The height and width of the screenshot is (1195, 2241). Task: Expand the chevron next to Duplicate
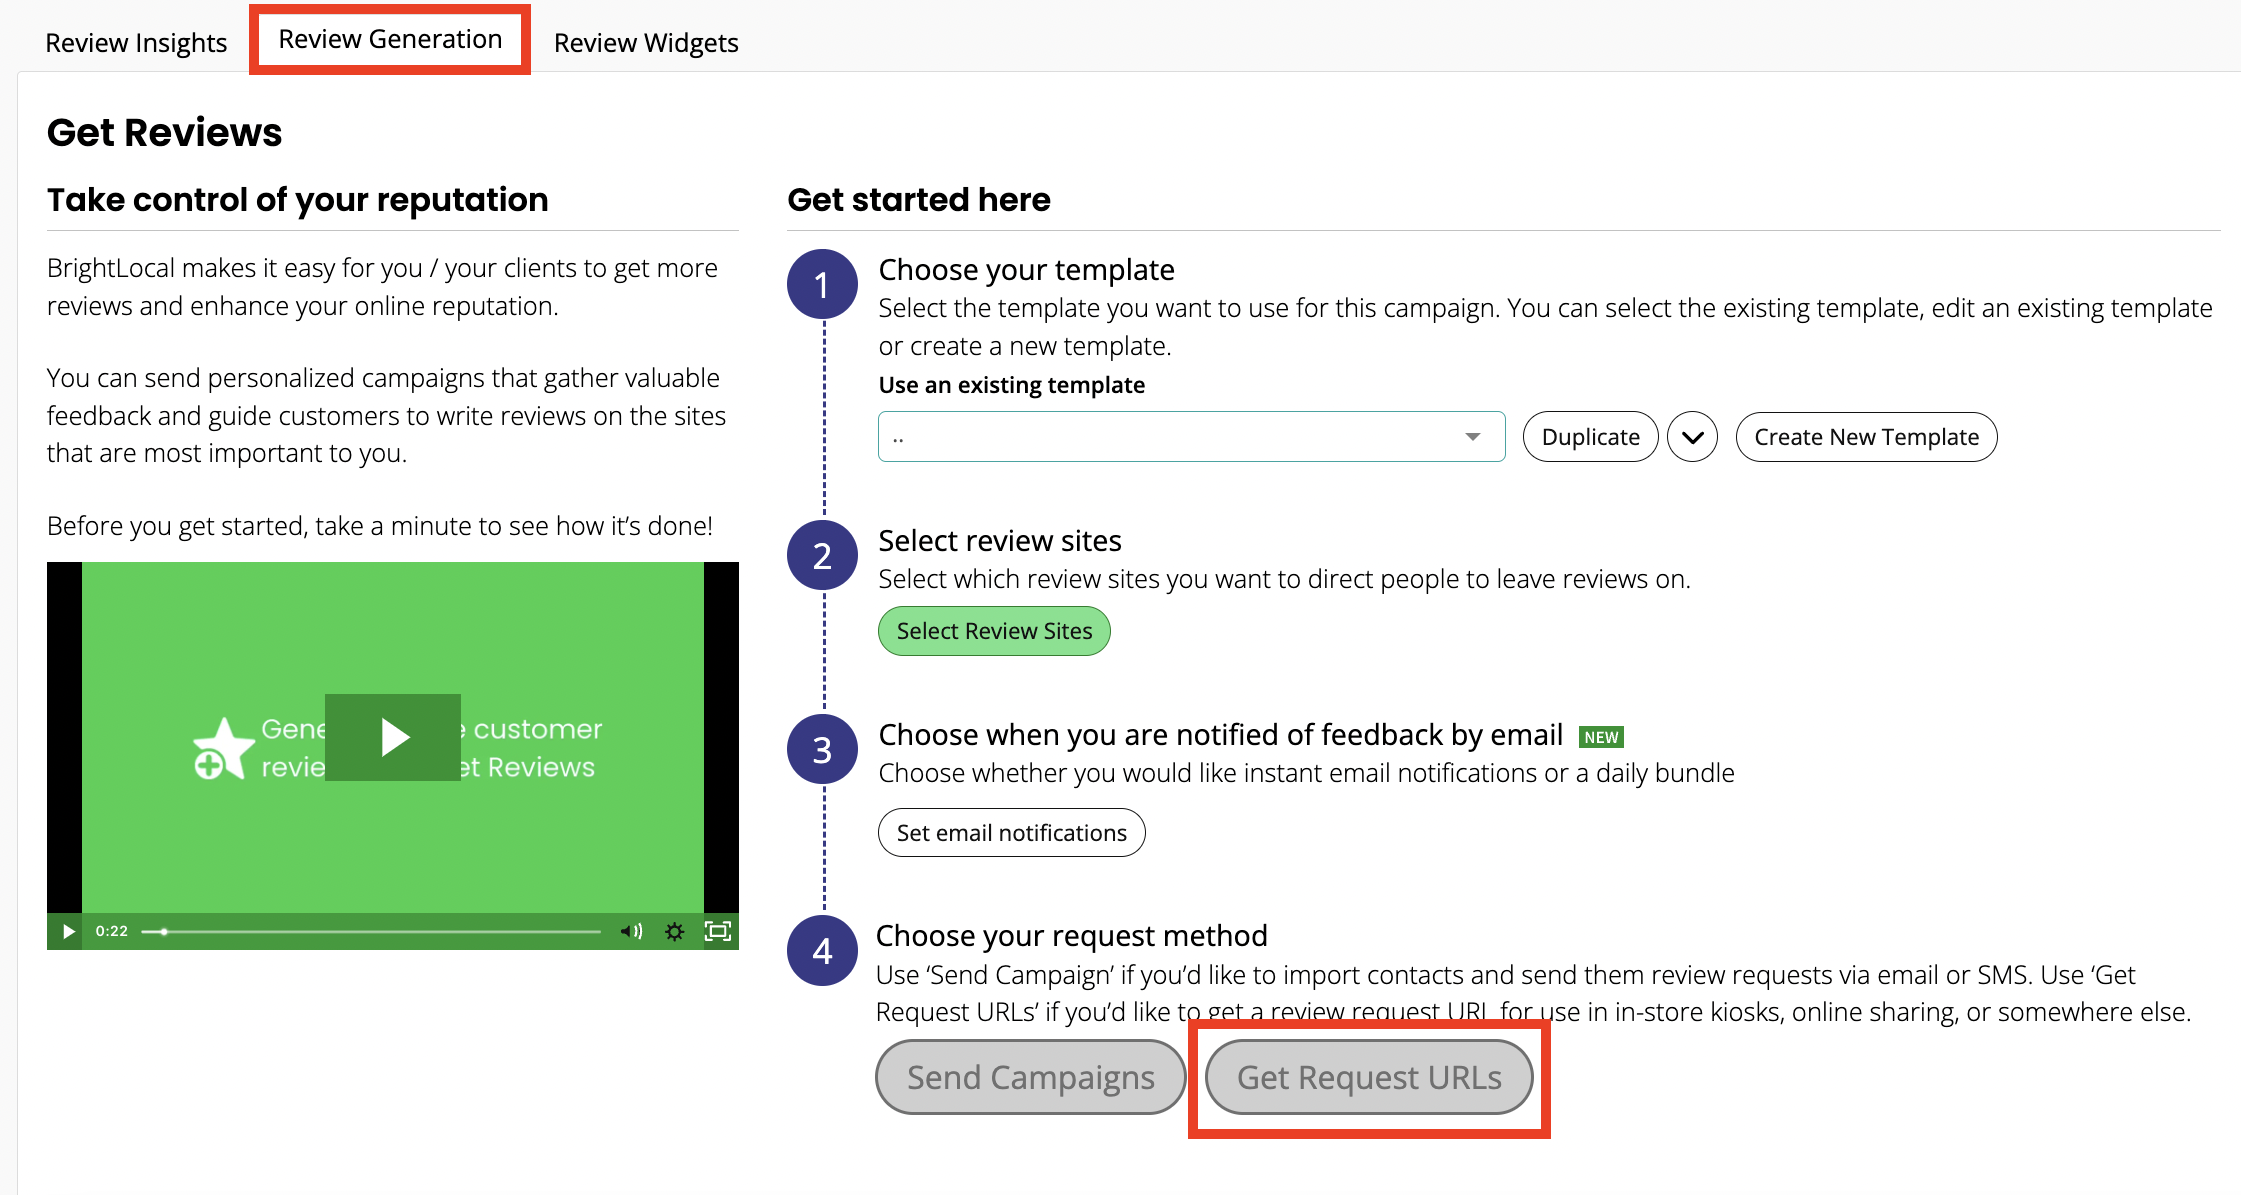1692,437
